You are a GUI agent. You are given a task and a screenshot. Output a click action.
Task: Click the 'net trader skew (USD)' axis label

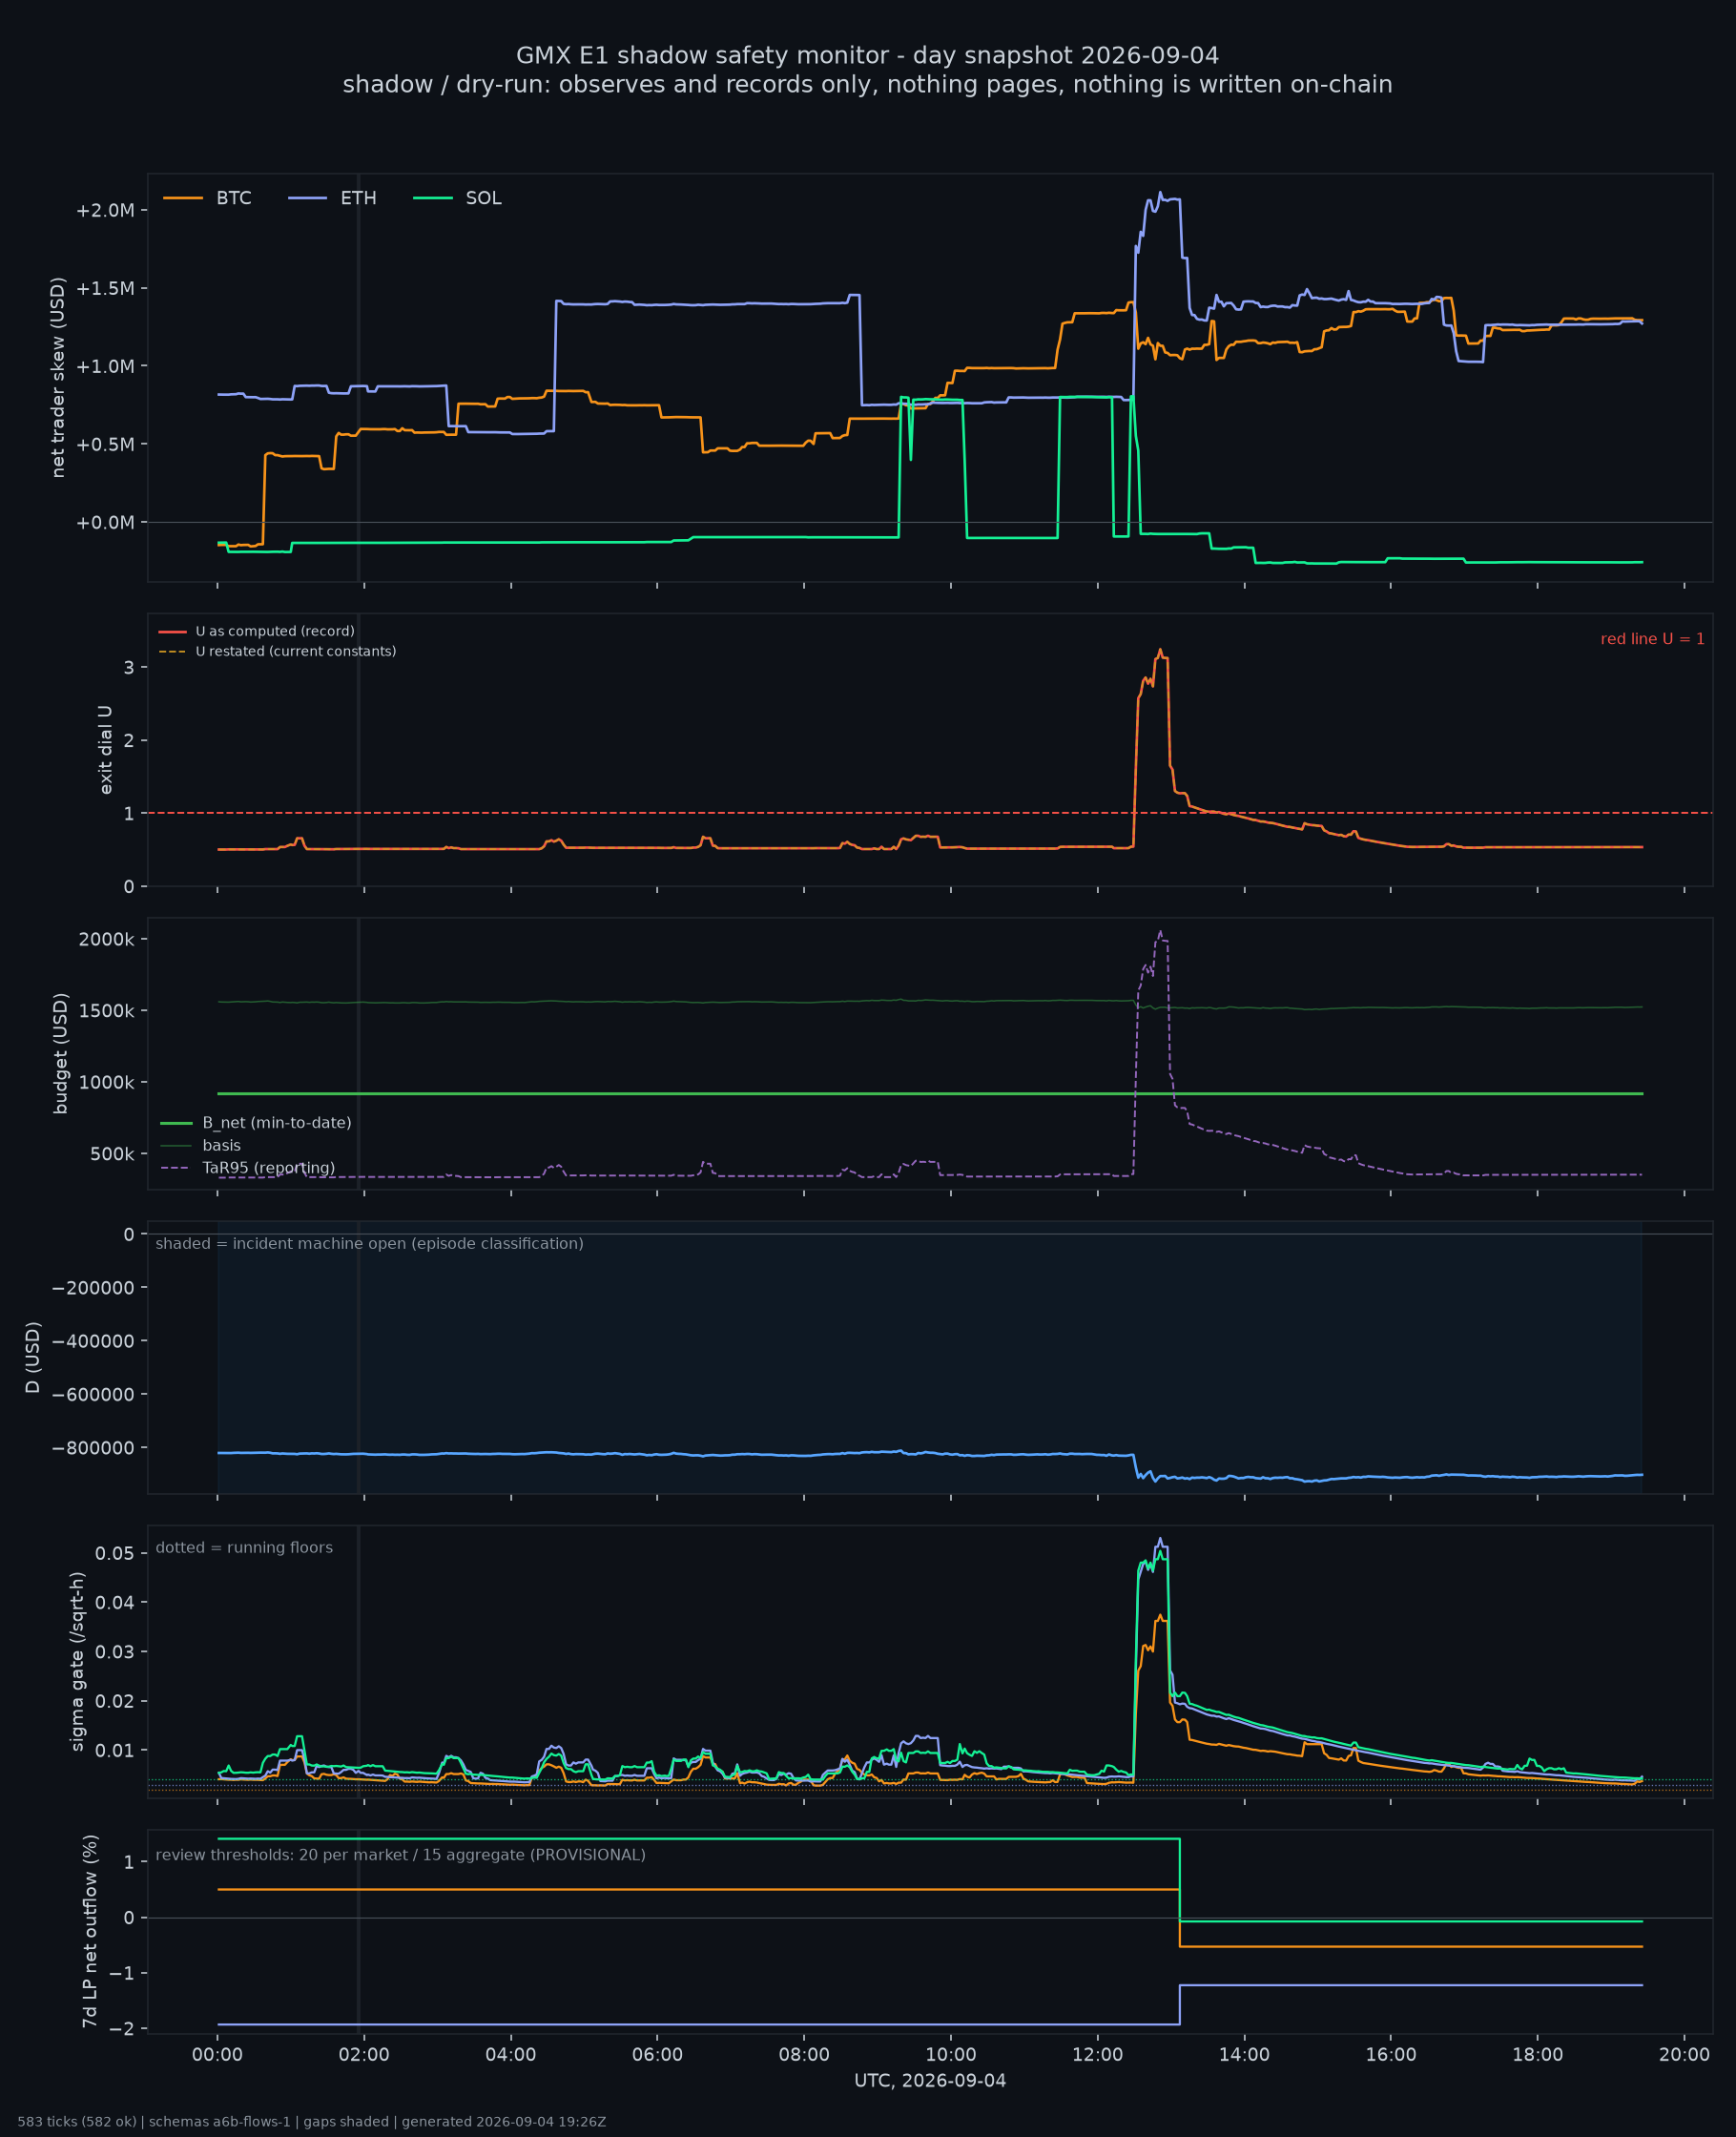tap(58, 378)
